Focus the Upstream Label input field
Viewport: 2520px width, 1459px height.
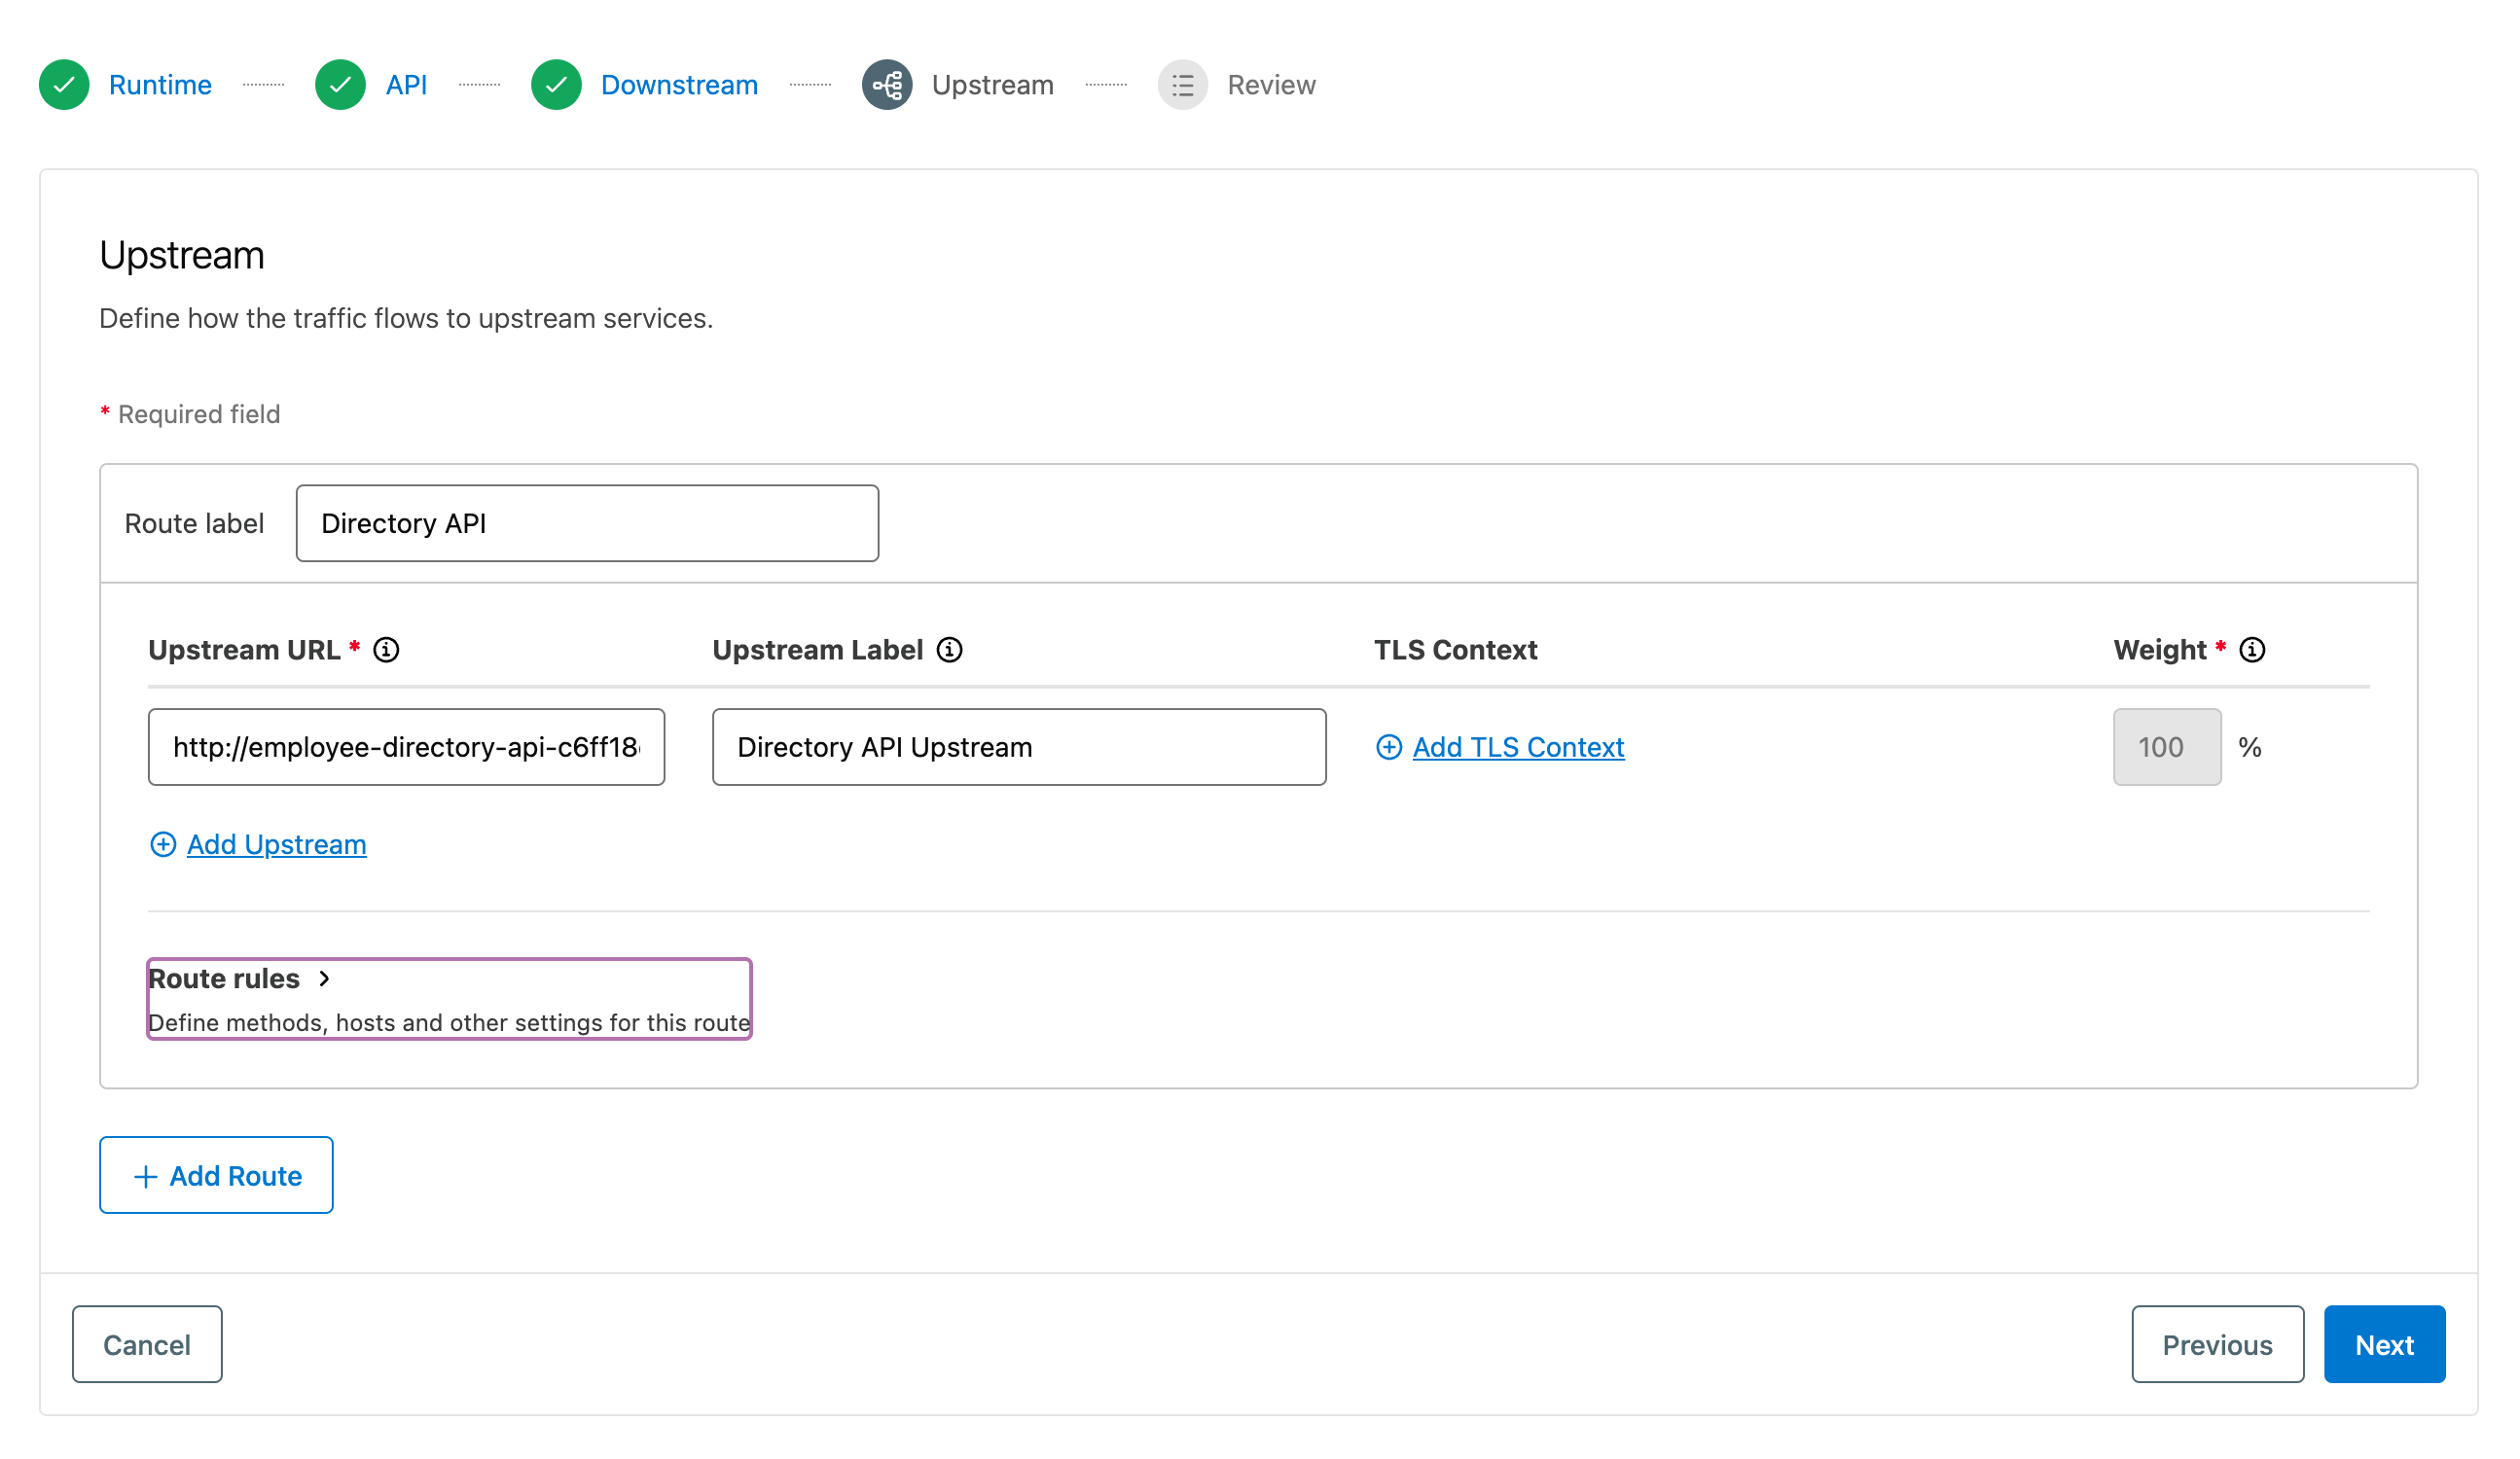click(x=1019, y=747)
